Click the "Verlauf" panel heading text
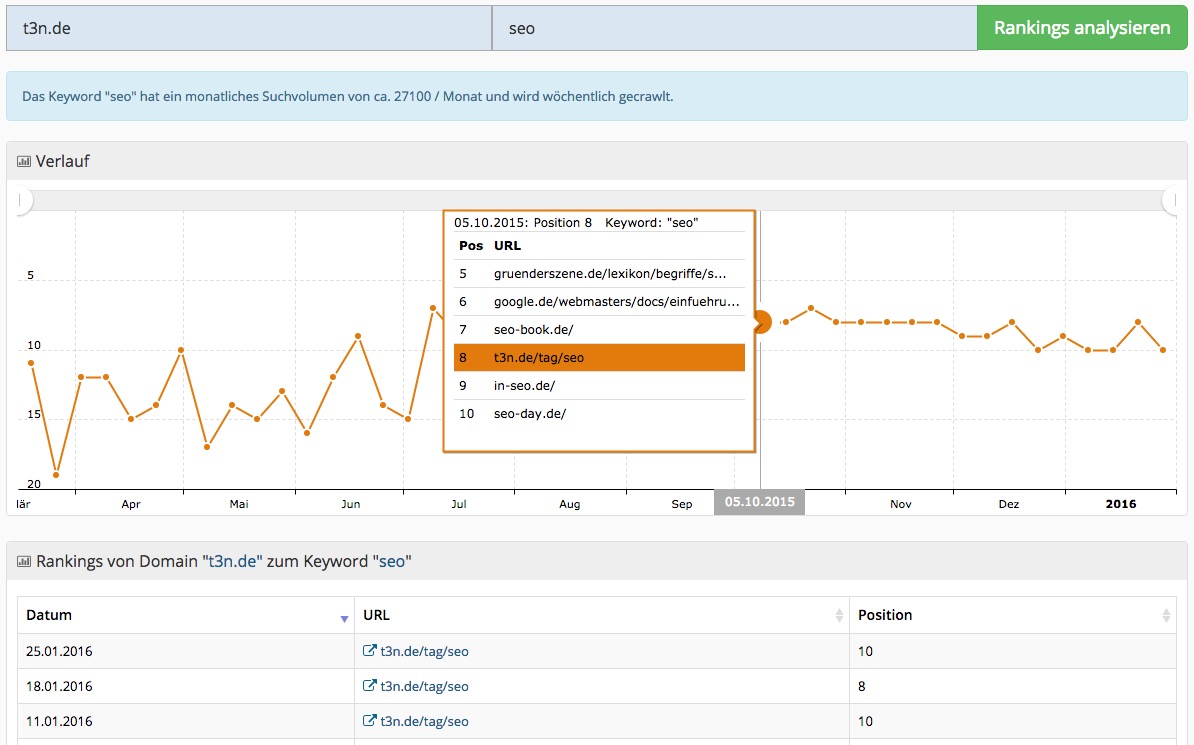Screen dimensions: 1194x745 pyautogui.click(x=62, y=161)
